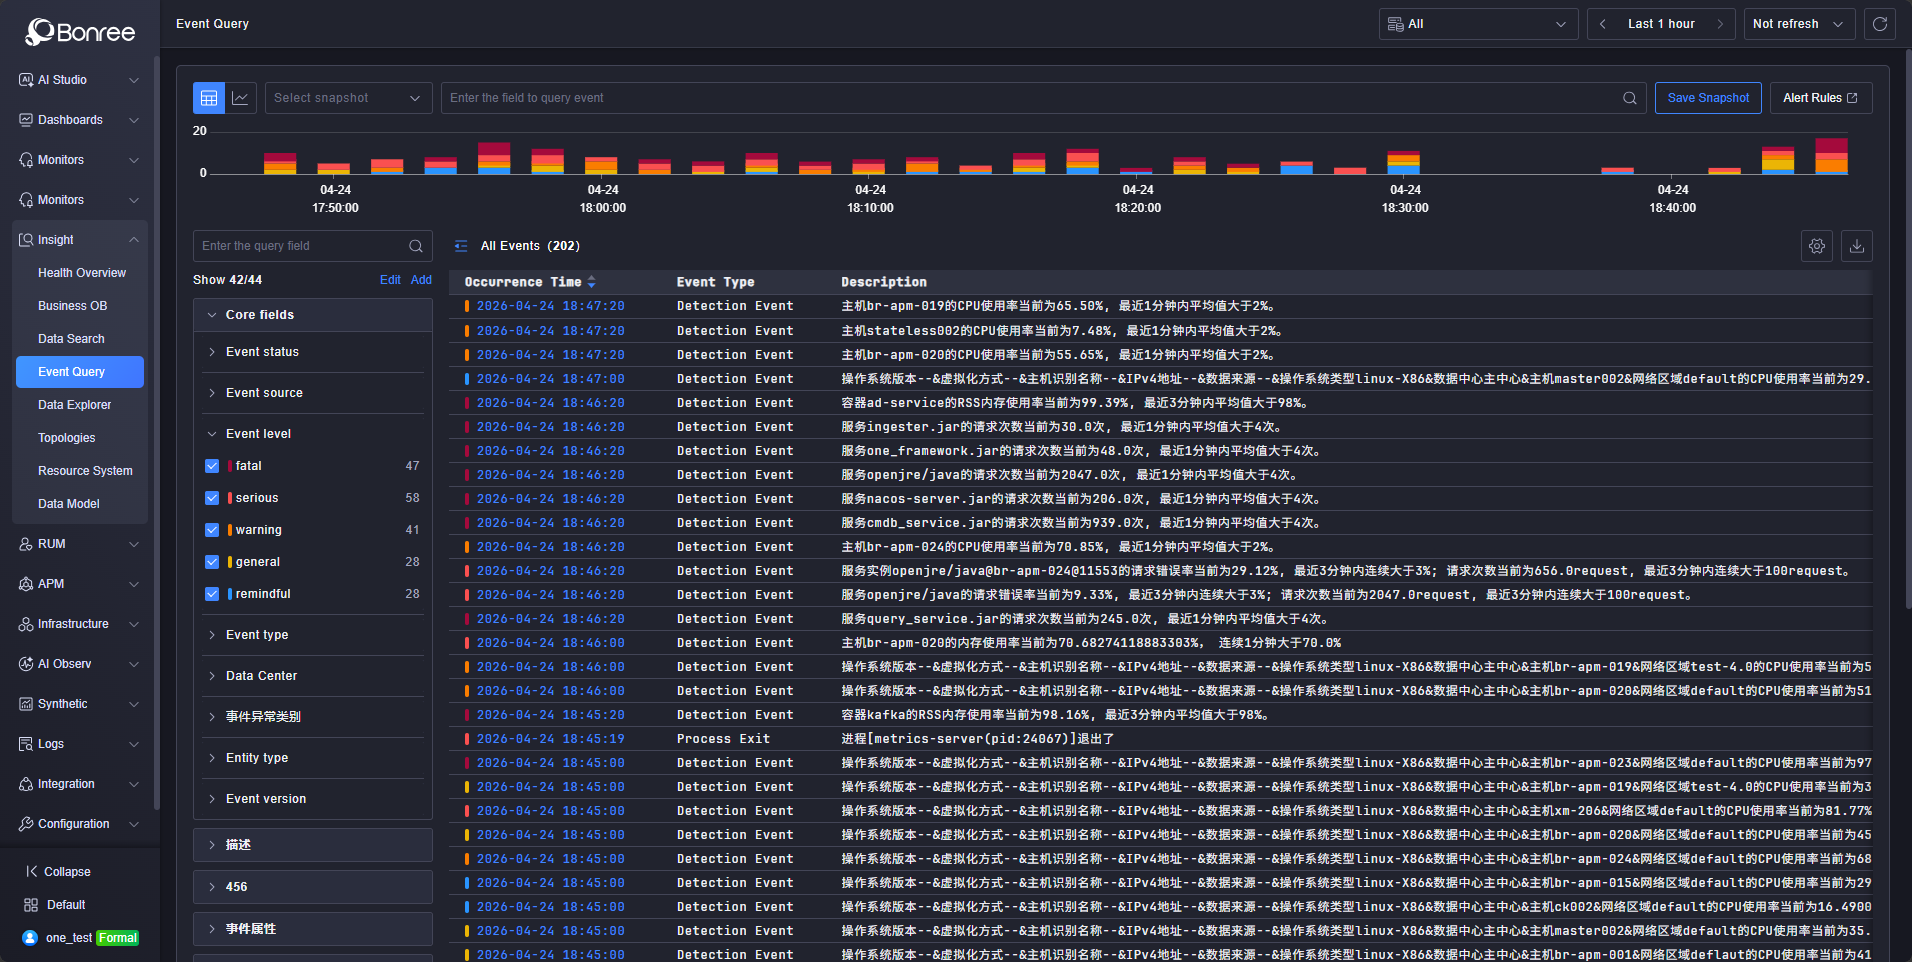The image size is (1912, 962).
Task: Click the Event Type column header
Action: click(716, 282)
